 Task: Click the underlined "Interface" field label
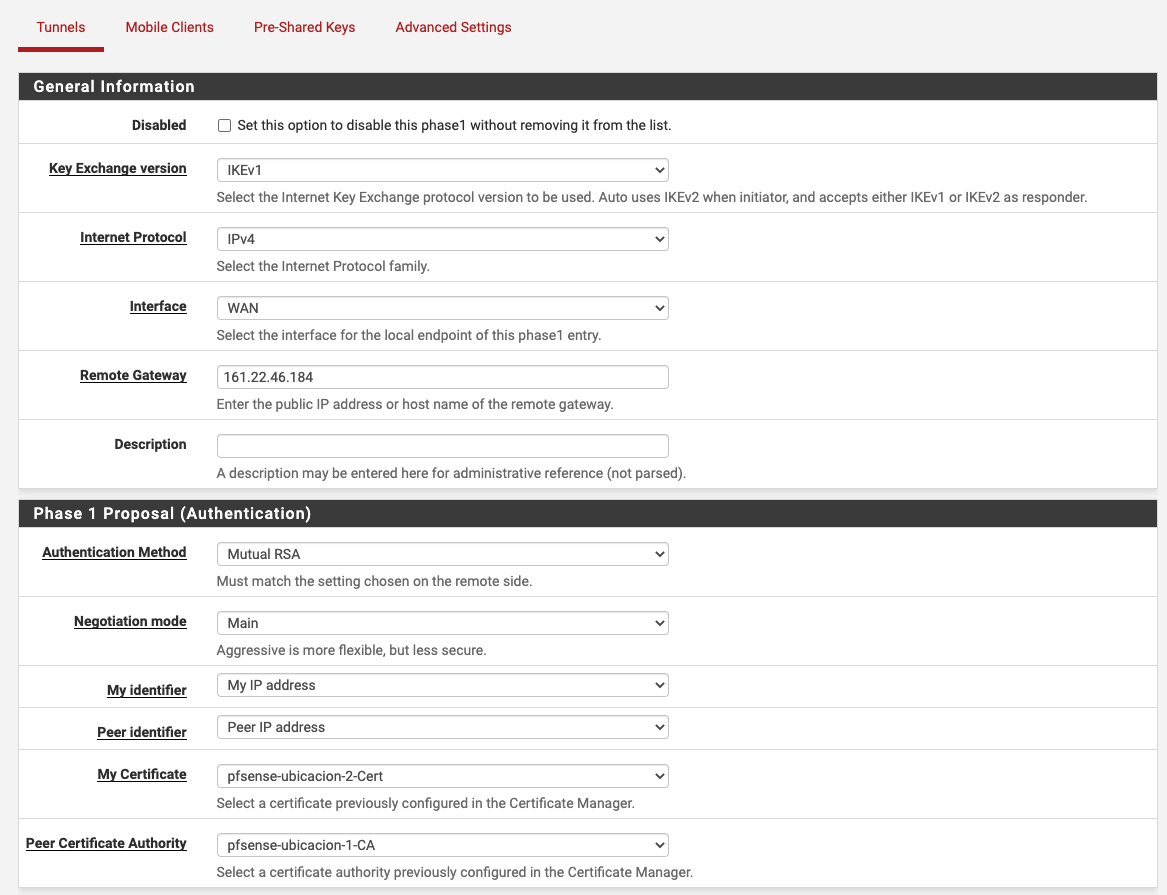pos(158,307)
